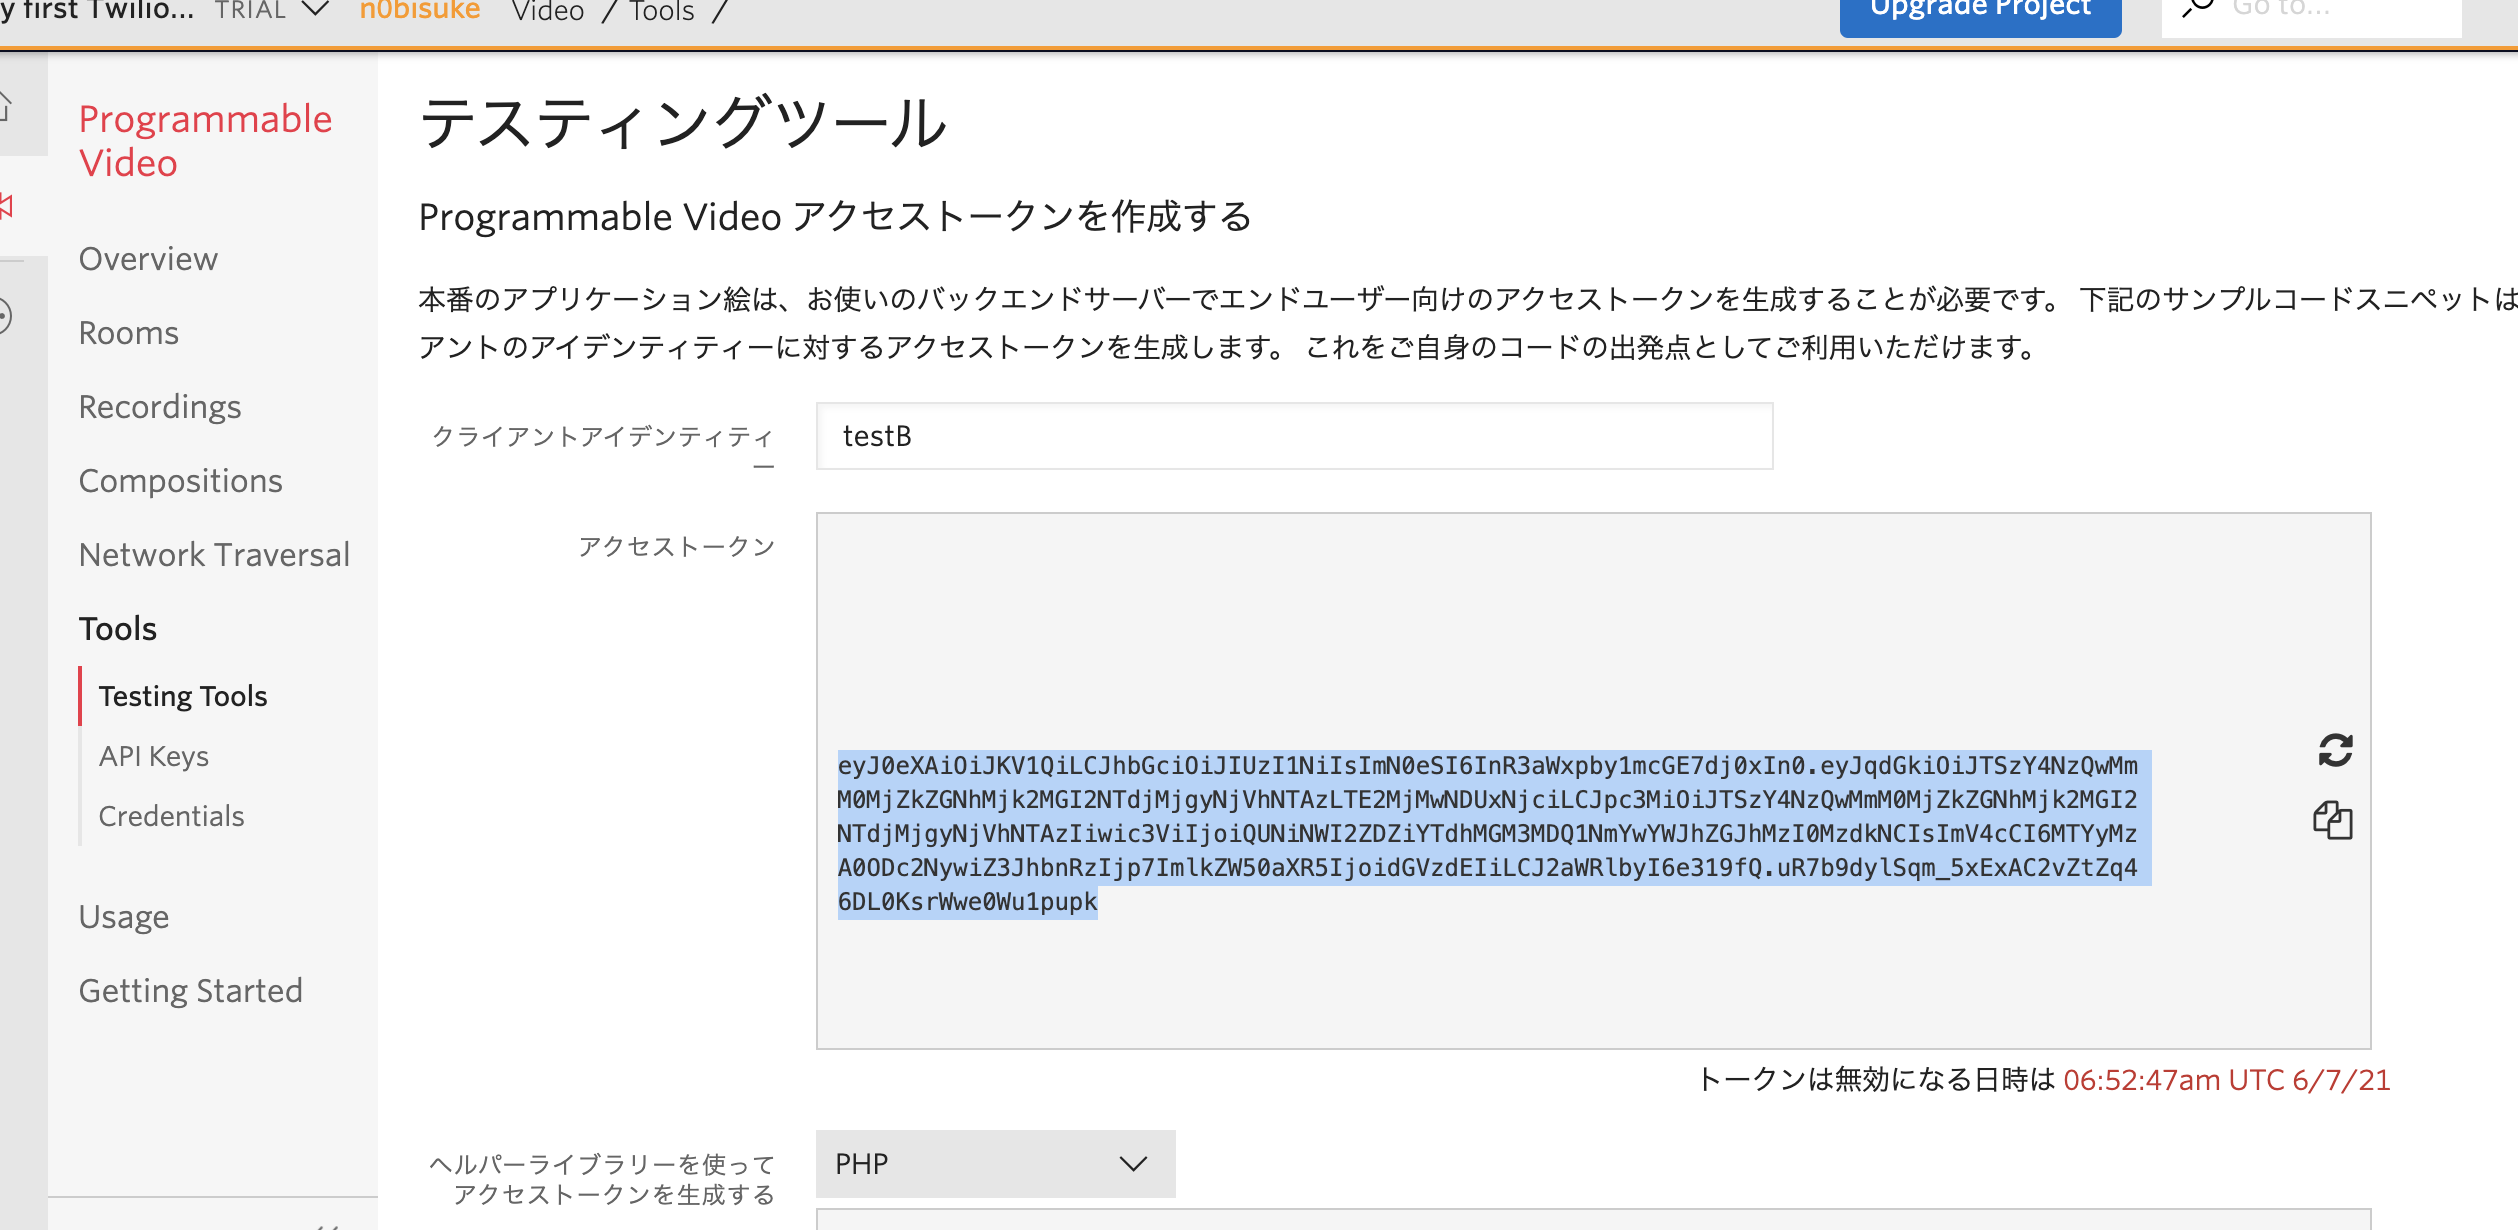Screen dimensions: 2518x1230
Task: Navigate to Overview in the sidebar
Action: pyautogui.click(x=148, y=259)
